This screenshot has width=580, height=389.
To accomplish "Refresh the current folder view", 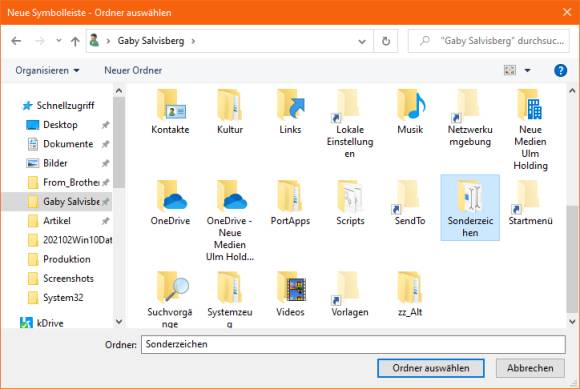I will (x=386, y=41).
